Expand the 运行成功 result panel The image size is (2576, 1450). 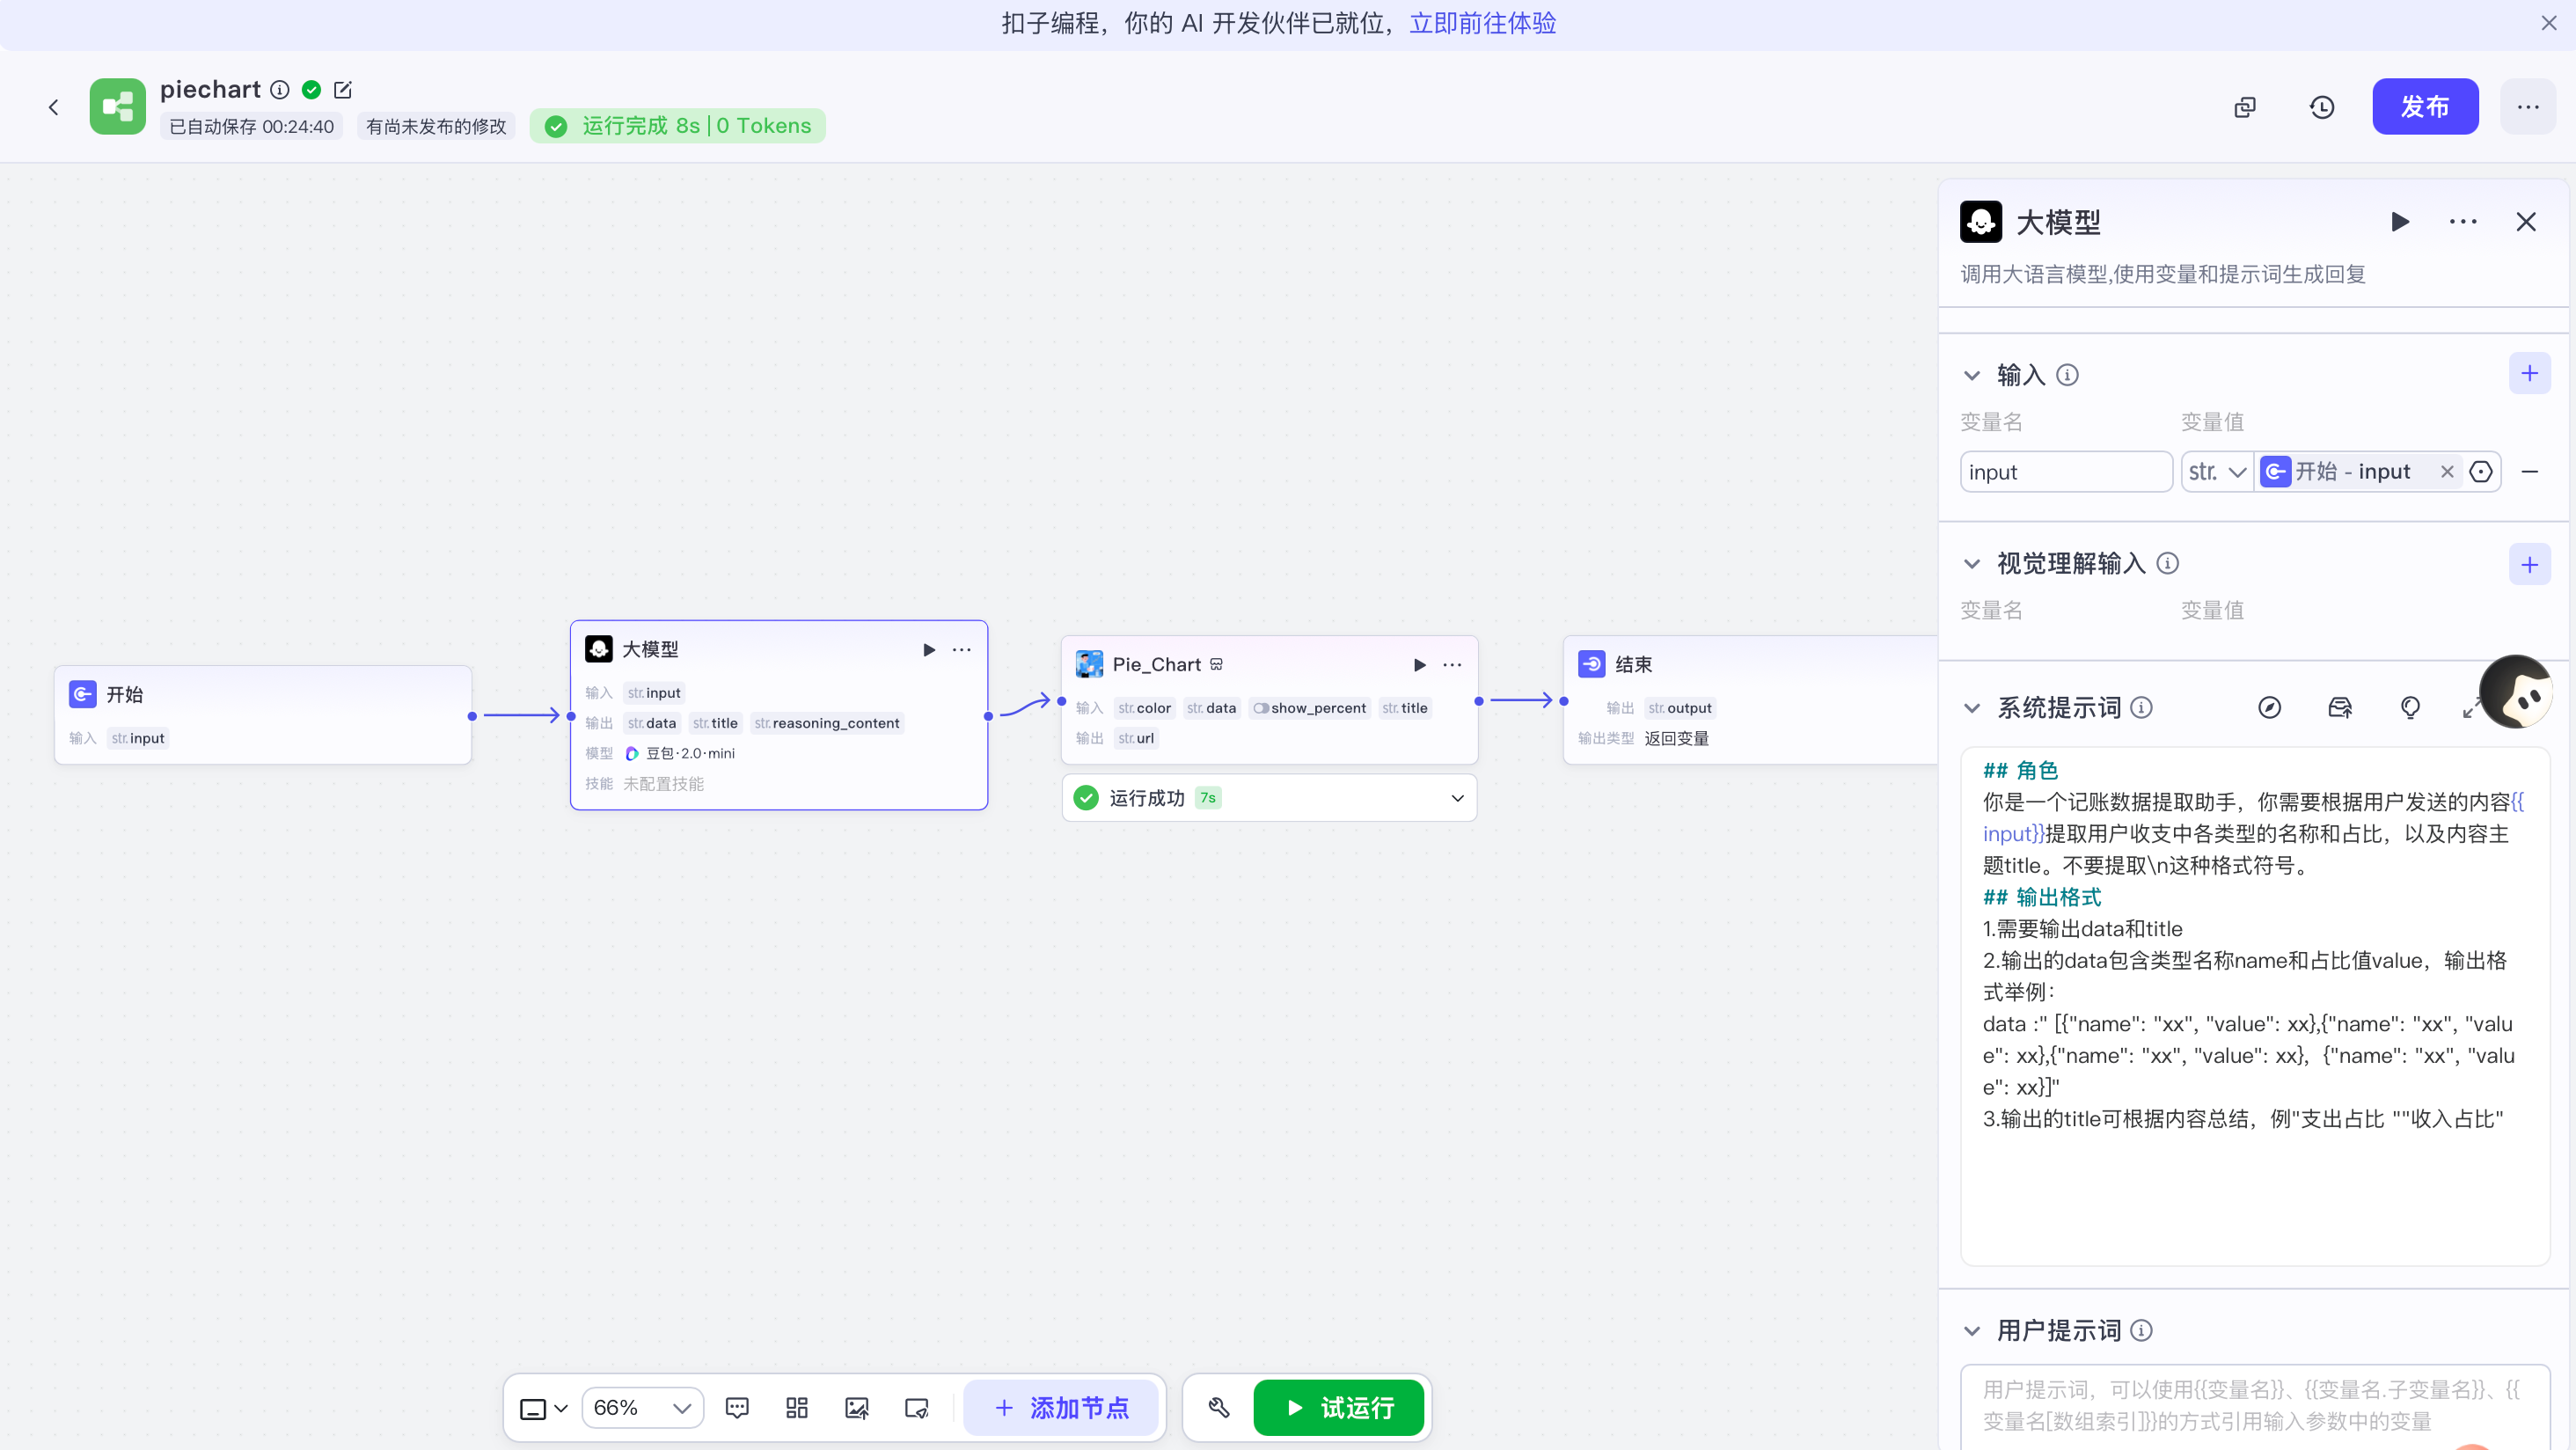1458,798
